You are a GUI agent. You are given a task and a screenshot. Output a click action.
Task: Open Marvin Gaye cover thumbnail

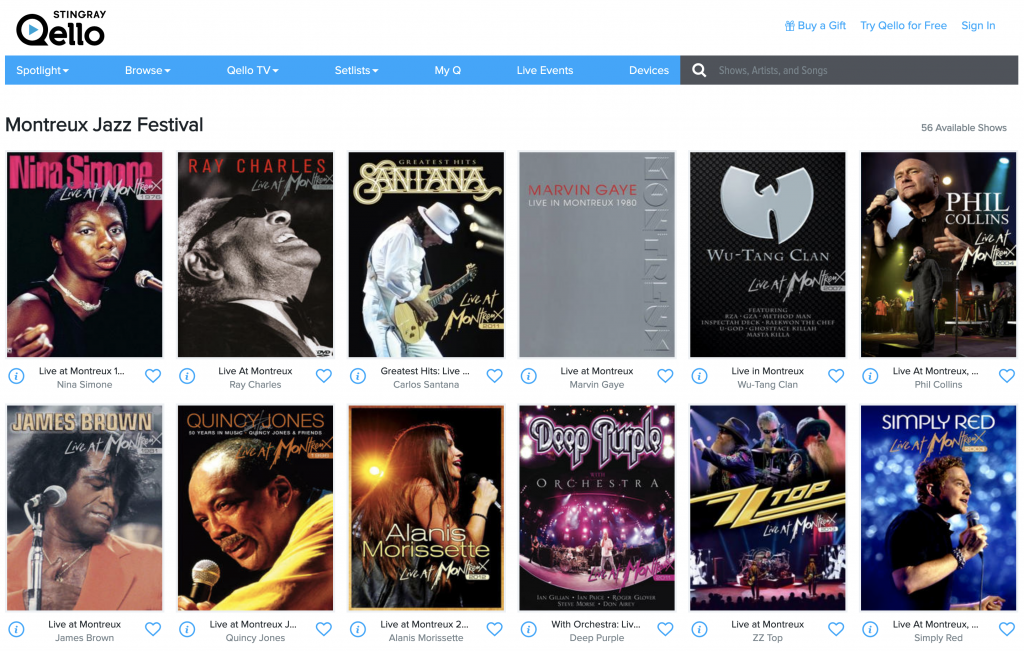[x=597, y=255]
